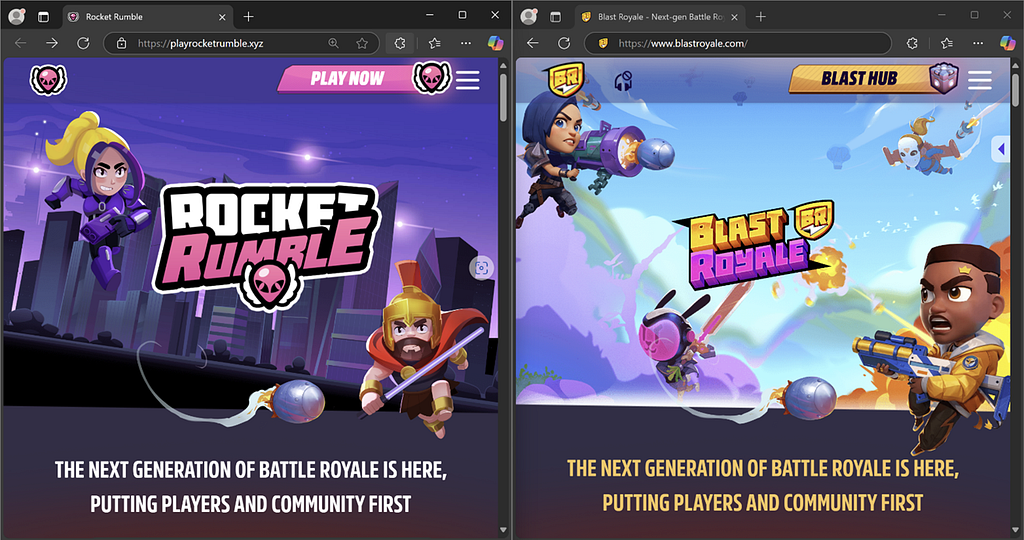Viewport: 1024px width, 540px height.
Task: Refresh the Blast Royale page
Action: click(x=564, y=43)
